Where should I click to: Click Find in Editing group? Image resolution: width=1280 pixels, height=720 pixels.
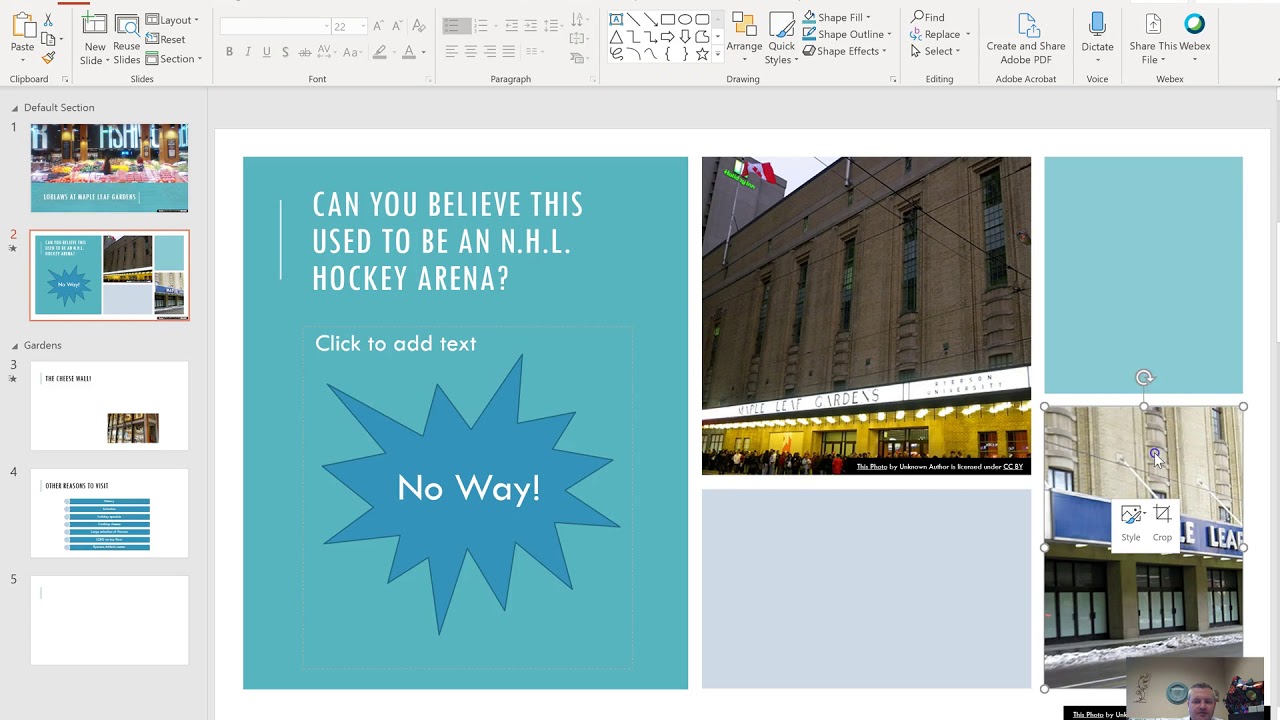click(928, 17)
